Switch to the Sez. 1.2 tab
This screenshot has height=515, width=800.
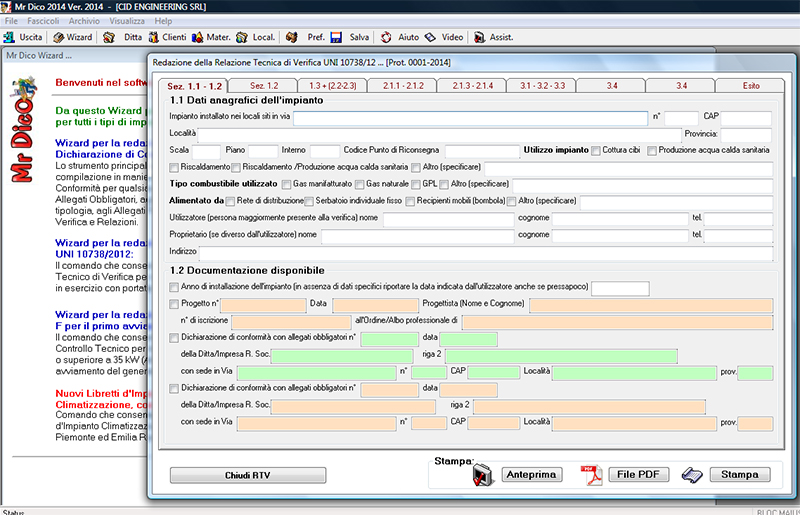[264, 86]
